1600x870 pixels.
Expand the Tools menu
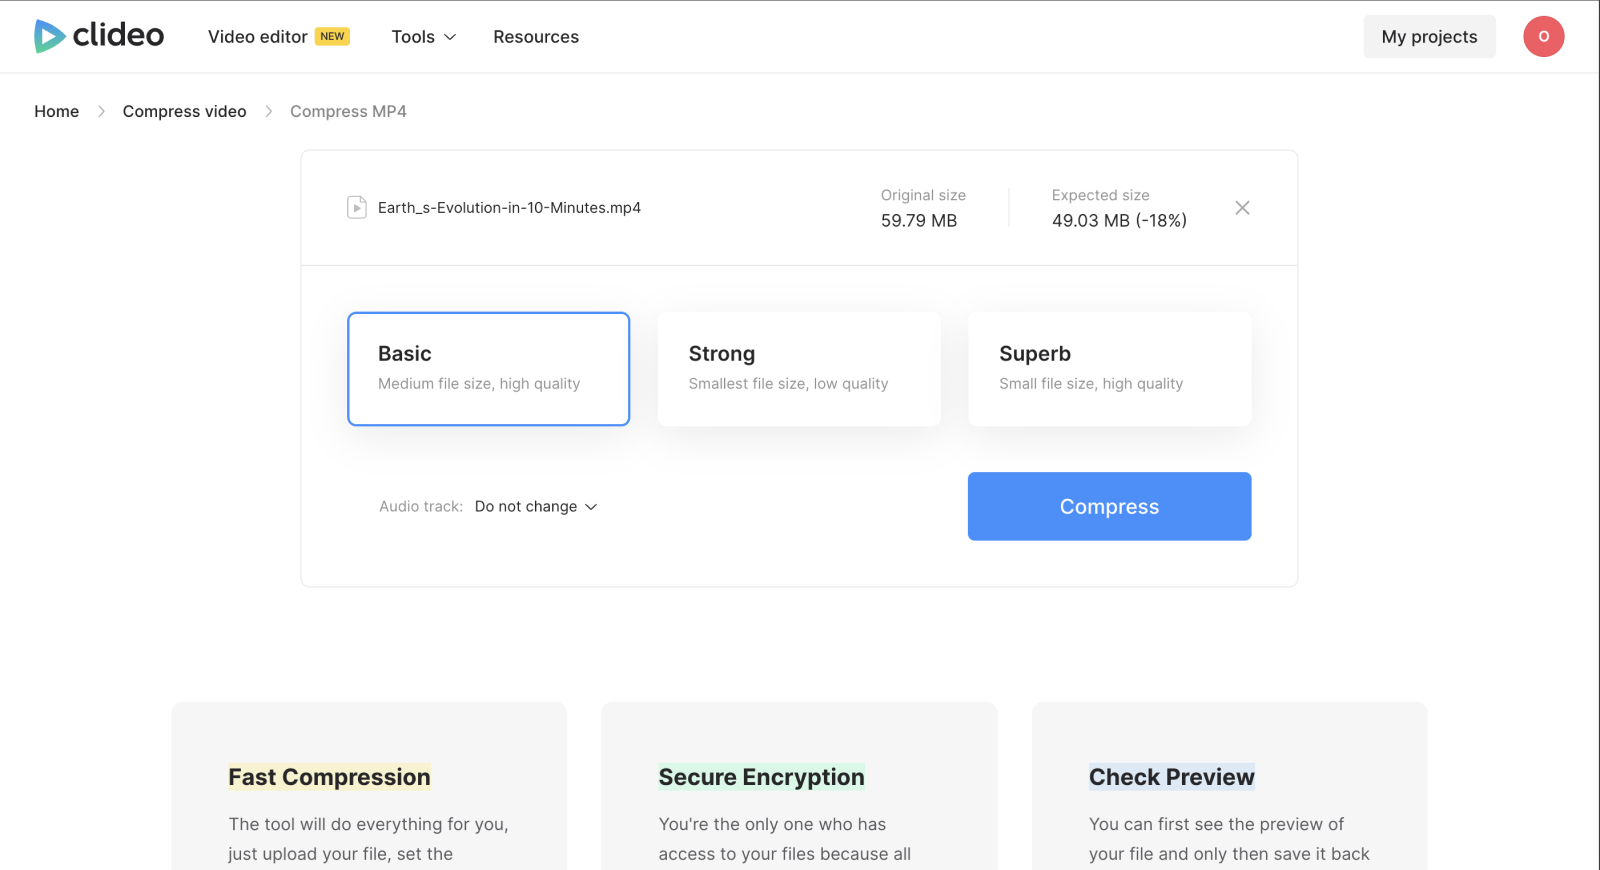pos(424,37)
